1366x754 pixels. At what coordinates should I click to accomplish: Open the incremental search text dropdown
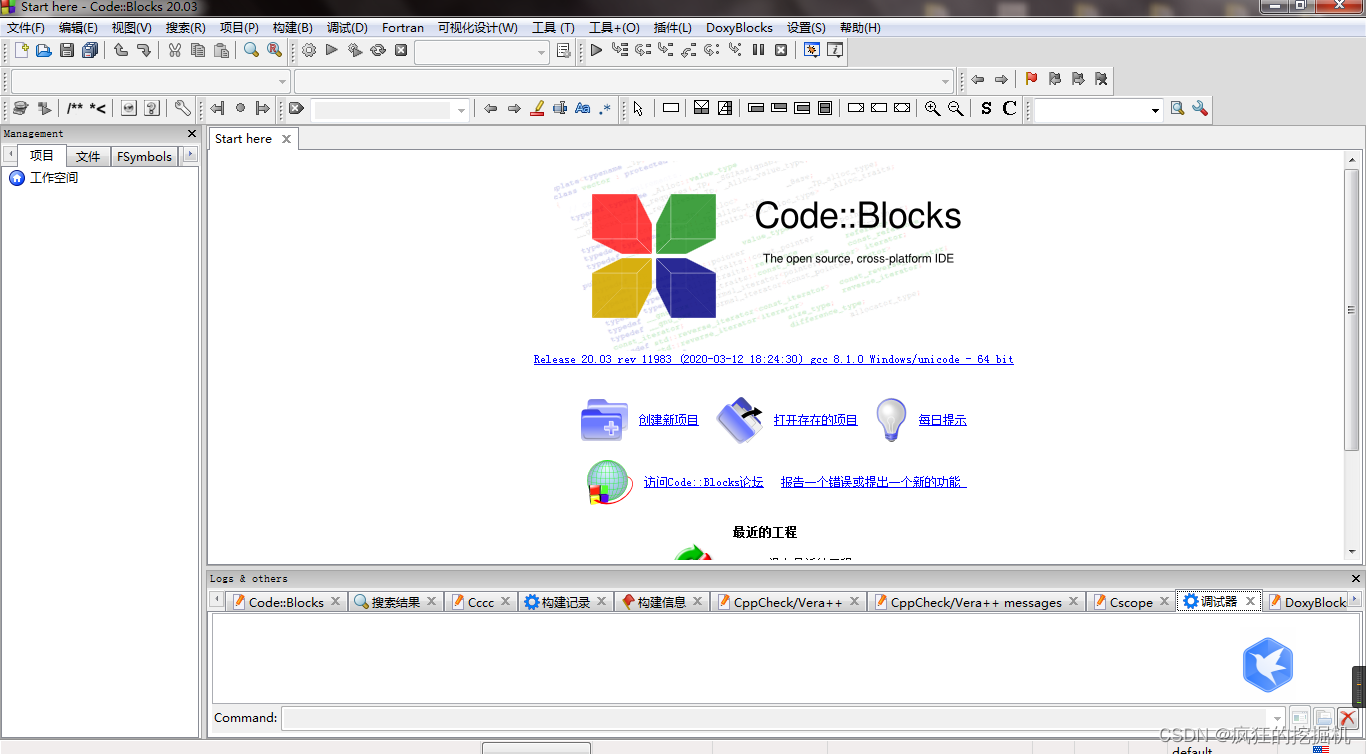coord(390,109)
